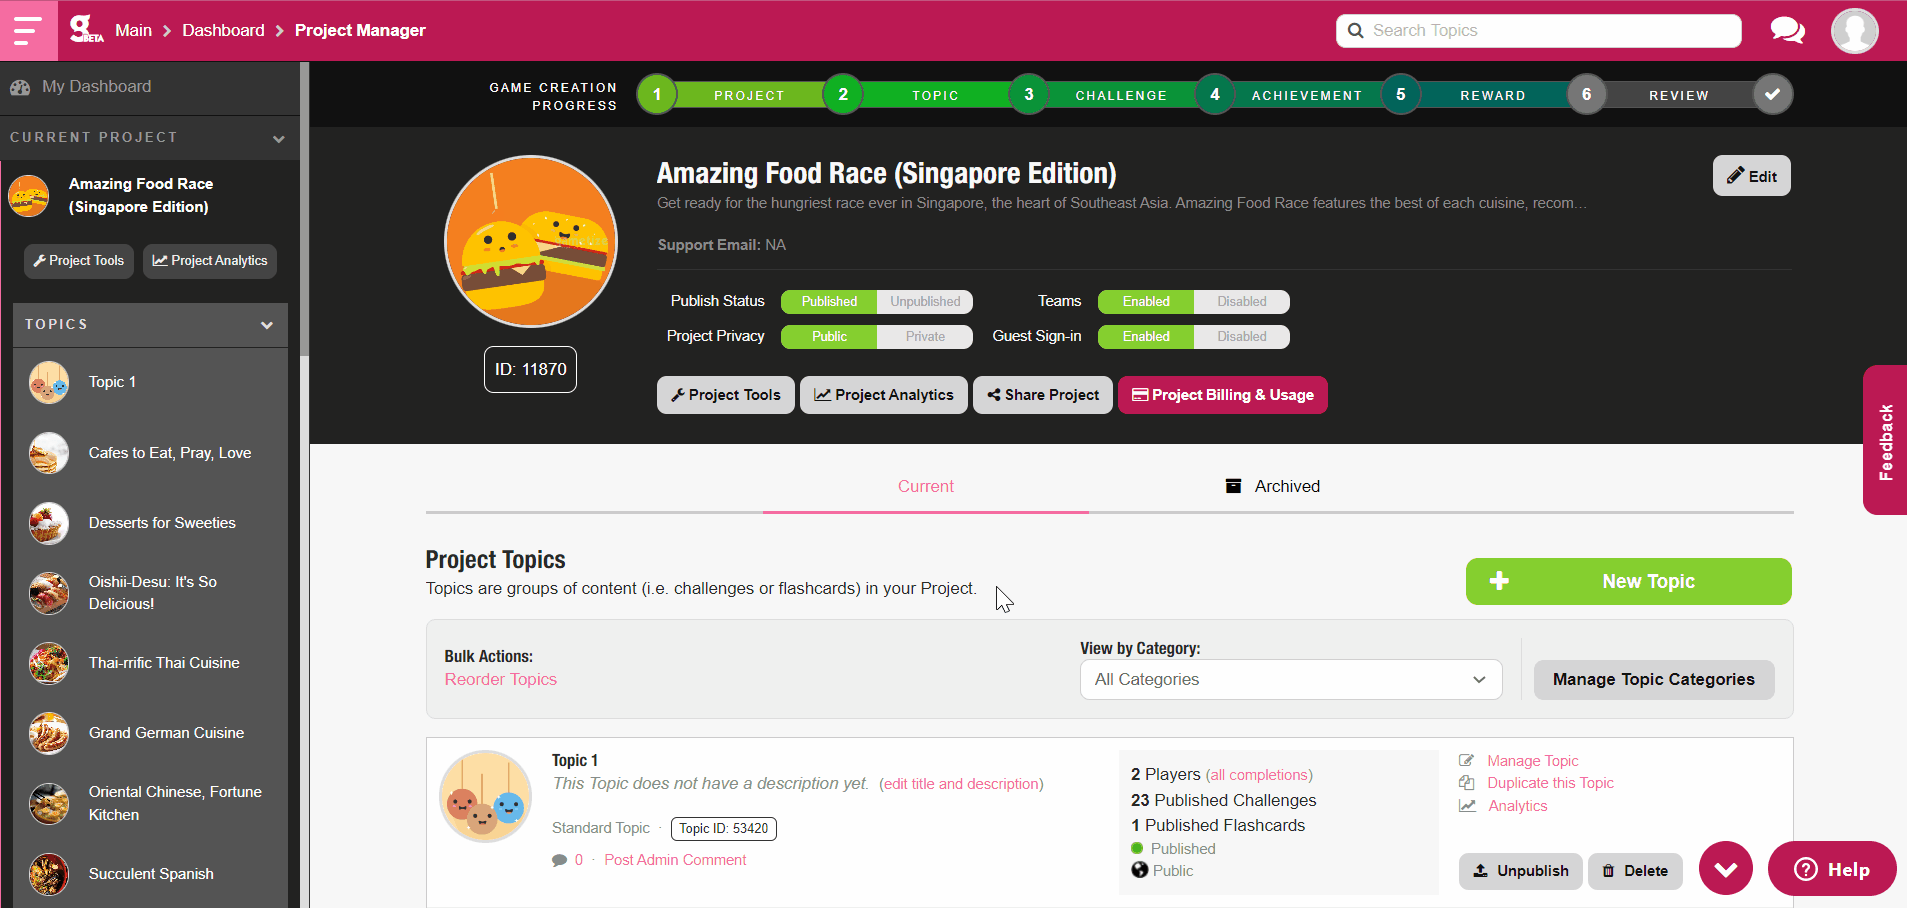Click the New Topic button
This screenshot has width=1907, height=908.
1628,582
